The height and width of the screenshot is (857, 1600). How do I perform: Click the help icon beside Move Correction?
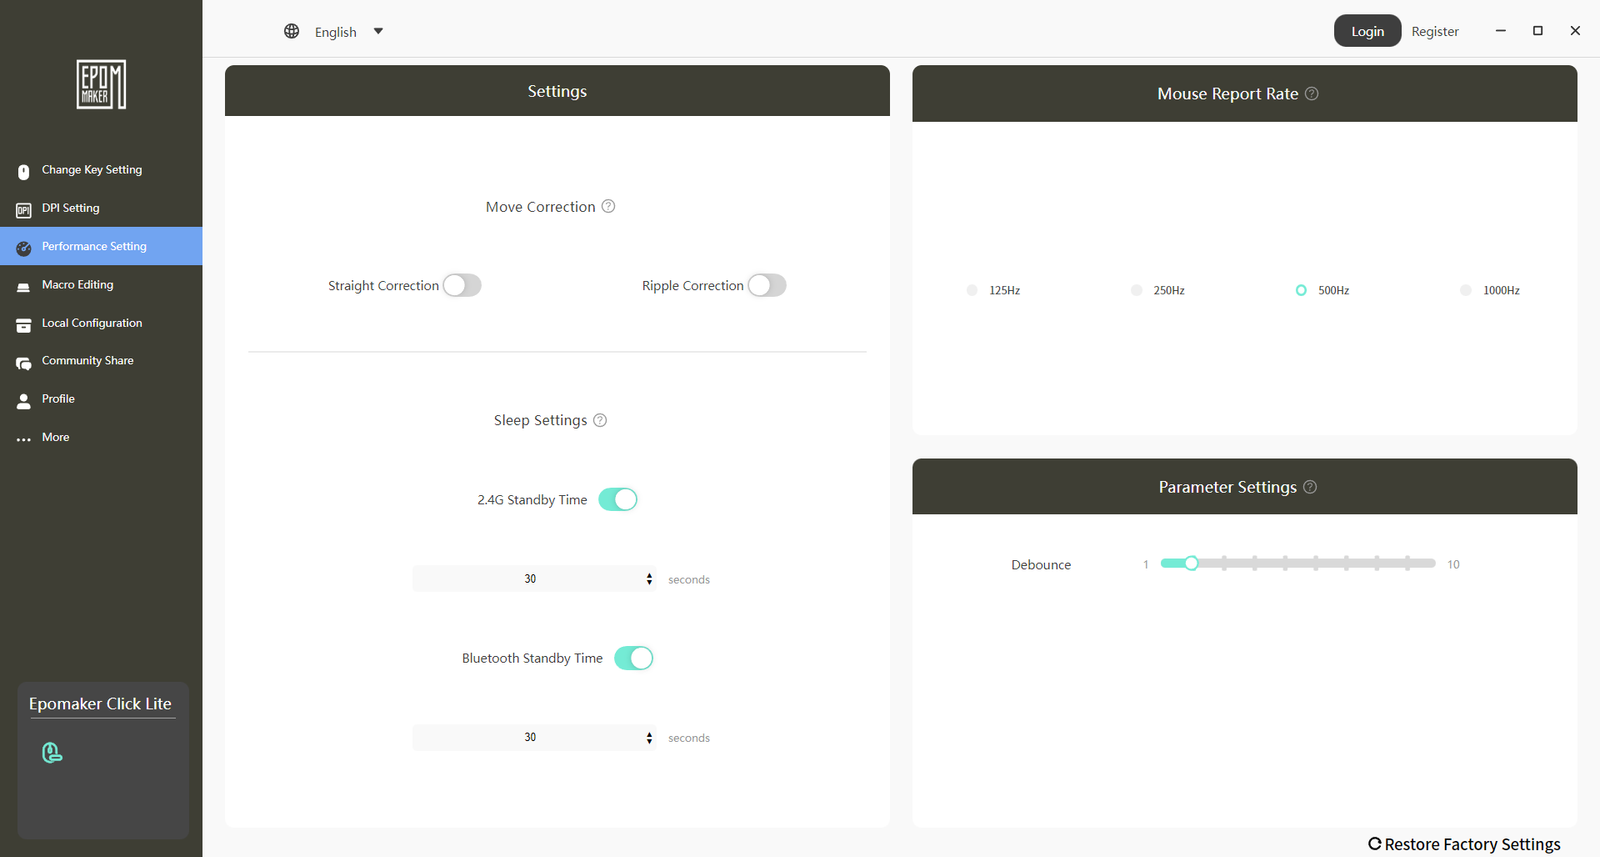[x=608, y=207]
